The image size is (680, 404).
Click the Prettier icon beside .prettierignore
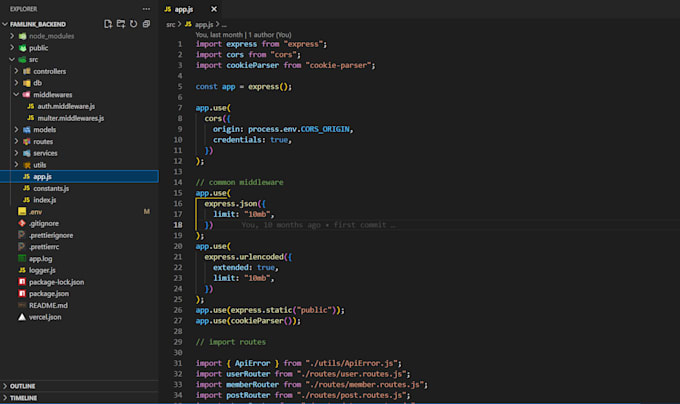pos(22,235)
